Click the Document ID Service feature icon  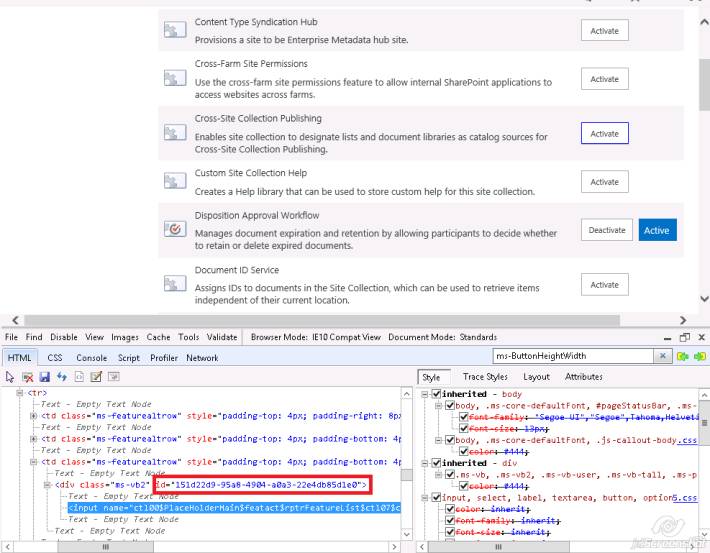(175, 284)
